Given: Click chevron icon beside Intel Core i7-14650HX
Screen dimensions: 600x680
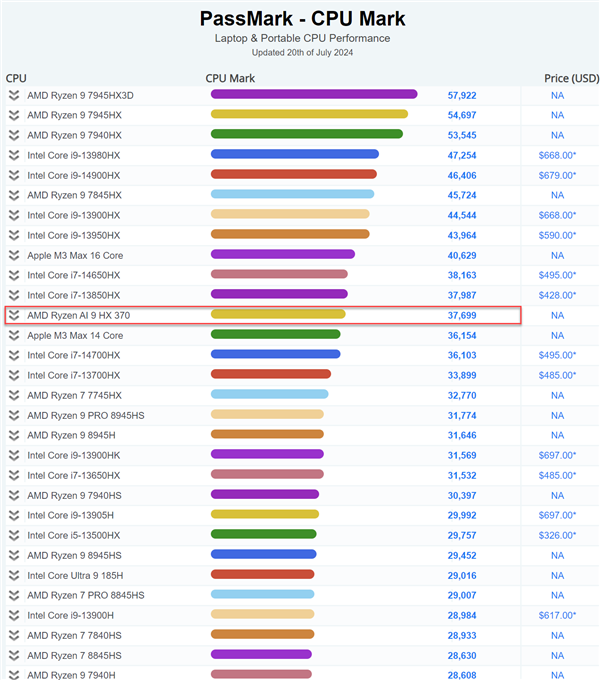Looking at the screenshot, I should (x=14, y=275).
